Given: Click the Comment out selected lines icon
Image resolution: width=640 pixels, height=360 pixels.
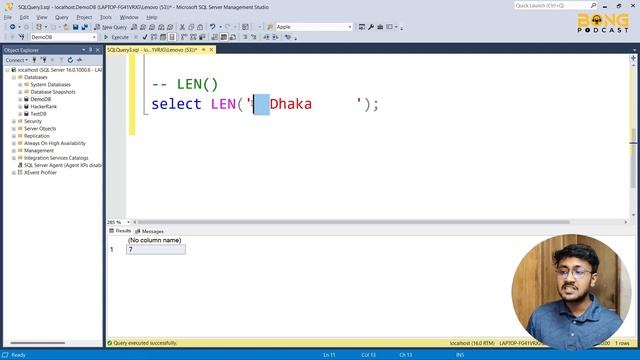Looking at the screenshot, I should point(245,37).
